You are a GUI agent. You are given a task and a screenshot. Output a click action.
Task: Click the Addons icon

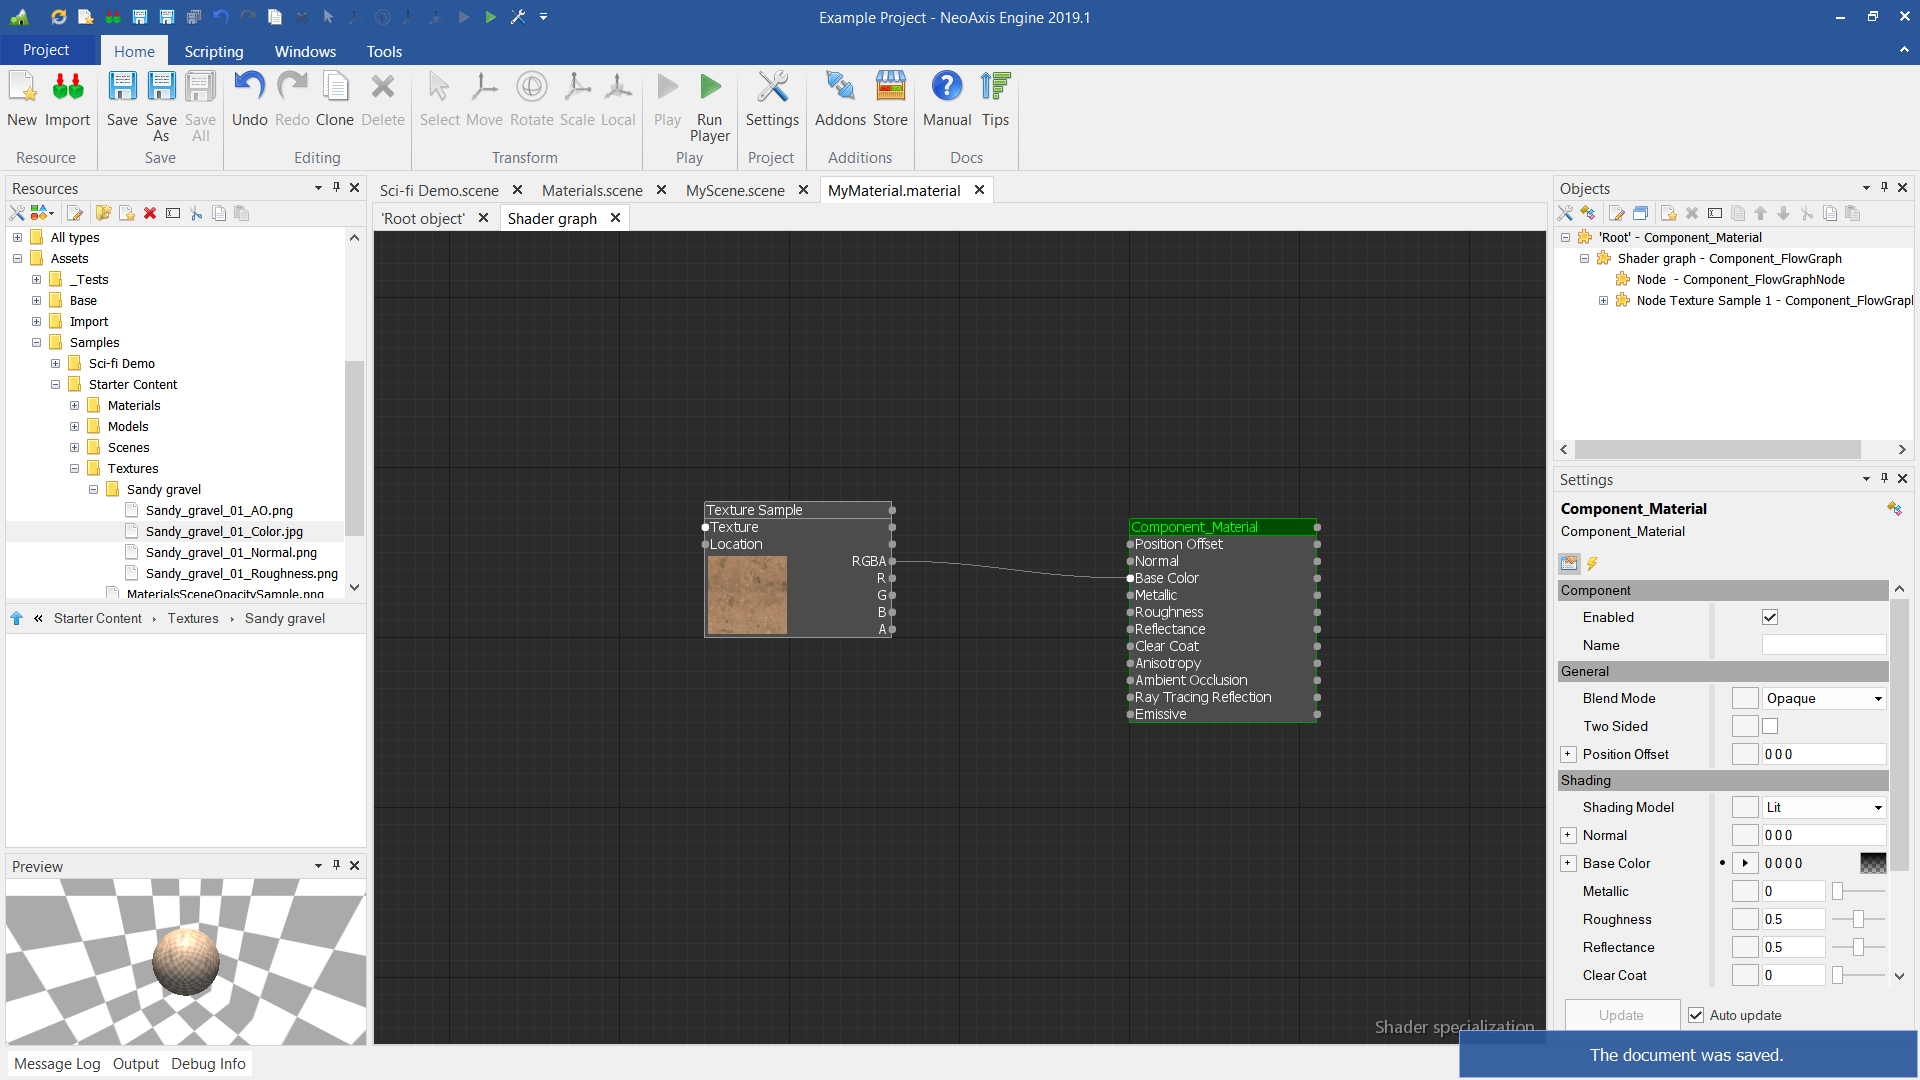840,88
